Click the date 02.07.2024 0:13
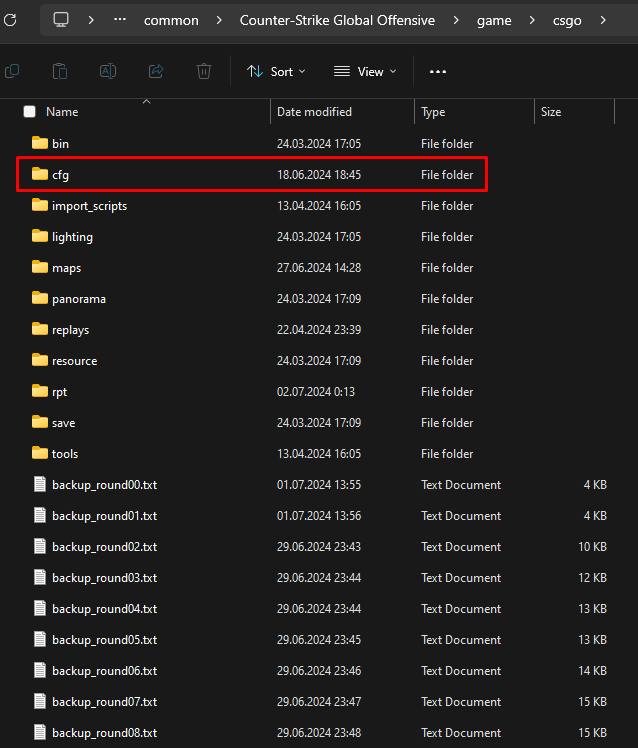This screenshot has height=748, width=638. tap(316, 392)
